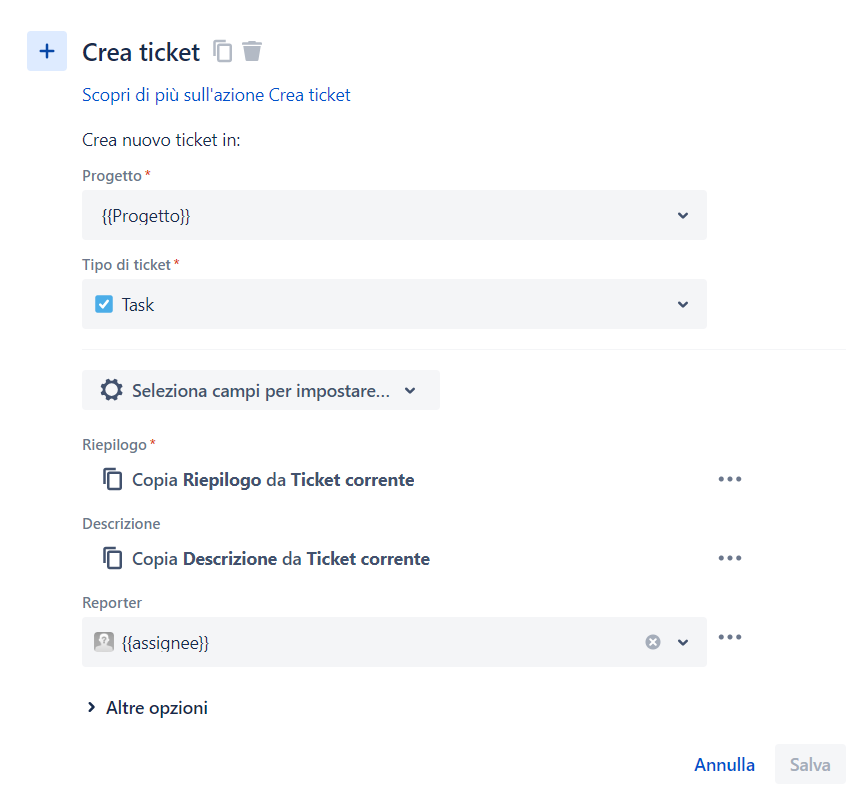
Task: Duplicate the Crea ticket action
Action: coord(222,52)
